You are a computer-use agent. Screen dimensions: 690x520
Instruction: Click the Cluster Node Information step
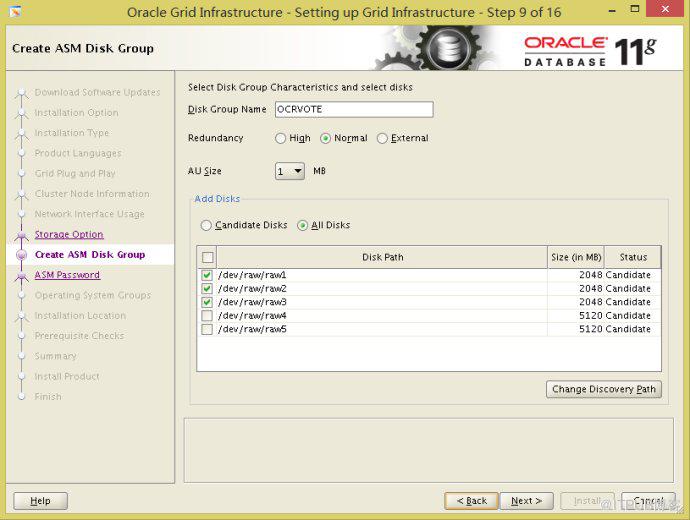tap(92, 194)
